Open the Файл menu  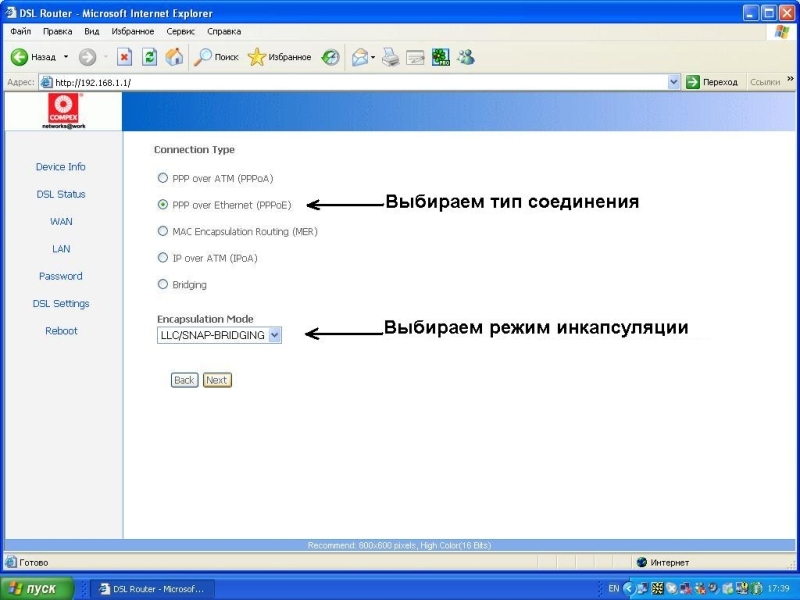click(x=20, y=32)
